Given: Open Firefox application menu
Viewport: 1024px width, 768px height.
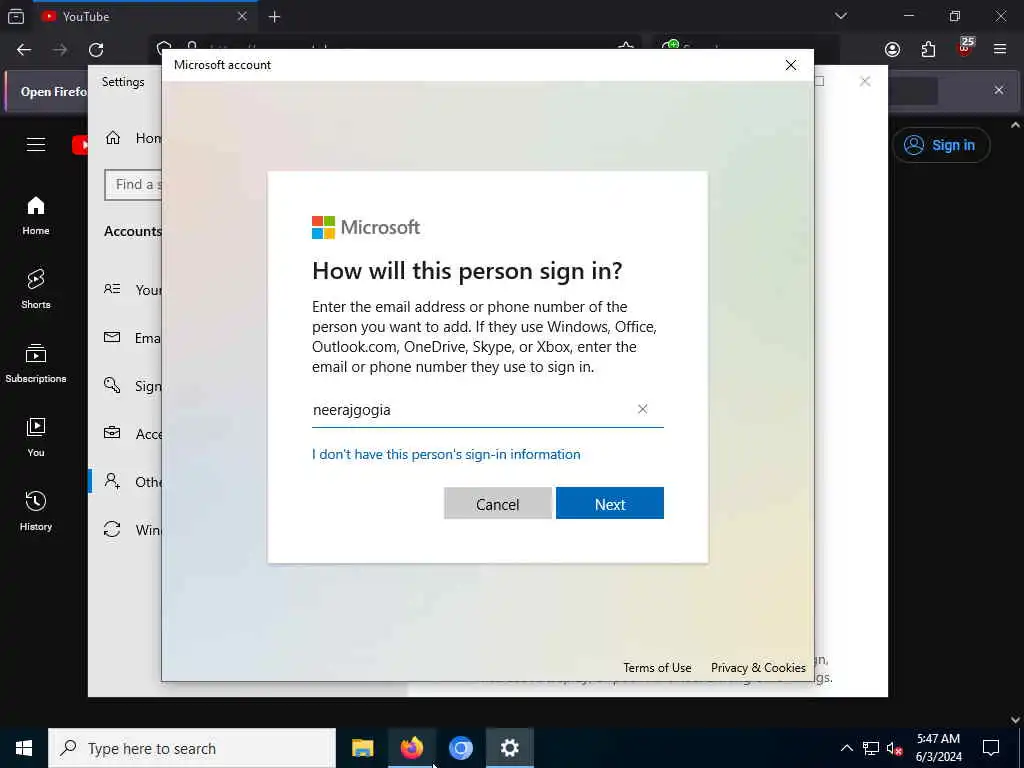Looking at the screenshot, I should click(x=1000, y=50).
